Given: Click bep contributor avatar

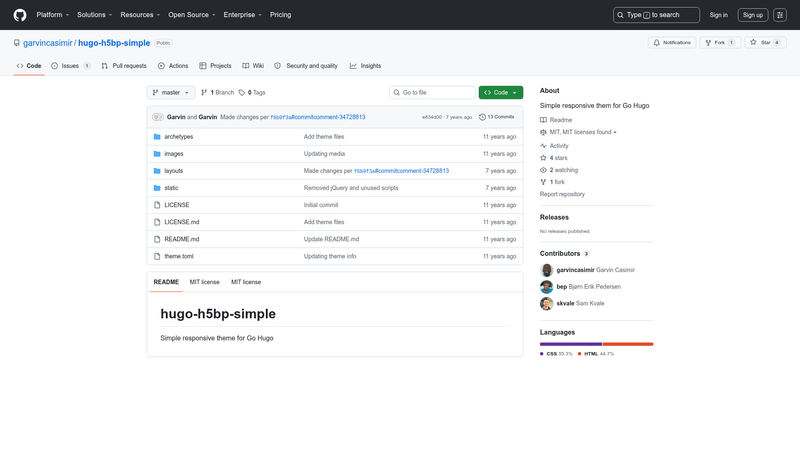Looking at the screenshot, I should pyautogui.click(x=546, y=287).
